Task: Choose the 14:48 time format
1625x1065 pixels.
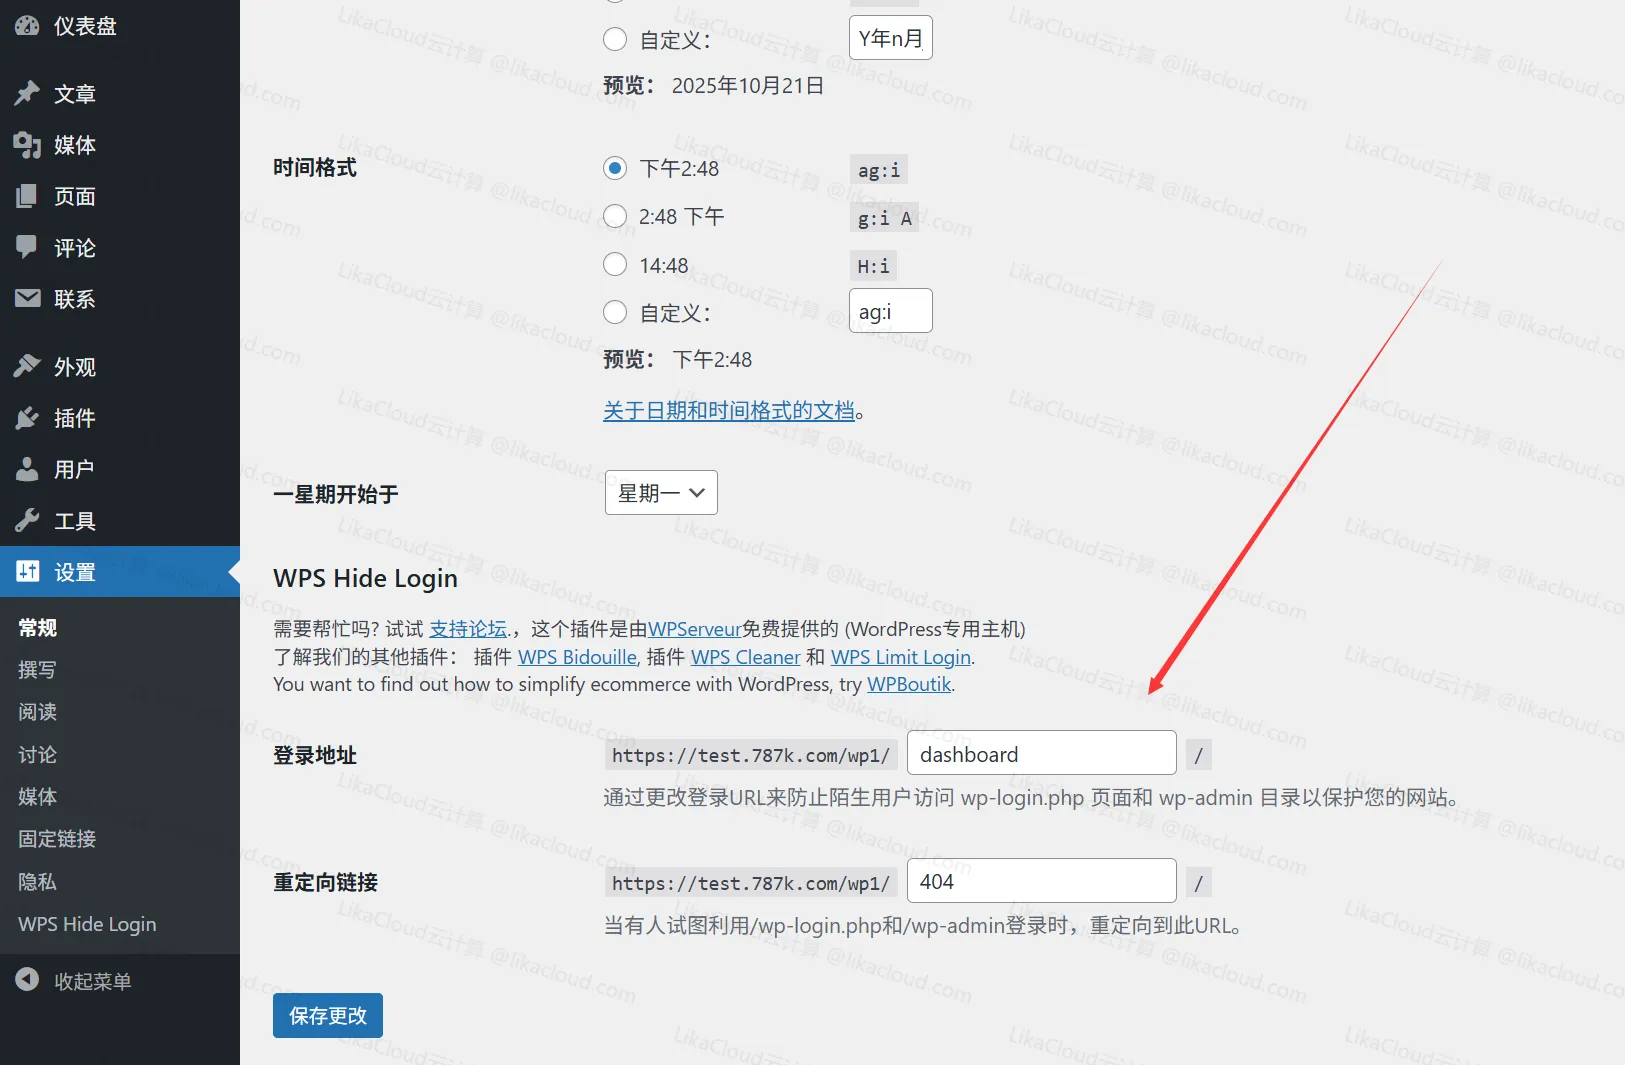Action: 615,264
